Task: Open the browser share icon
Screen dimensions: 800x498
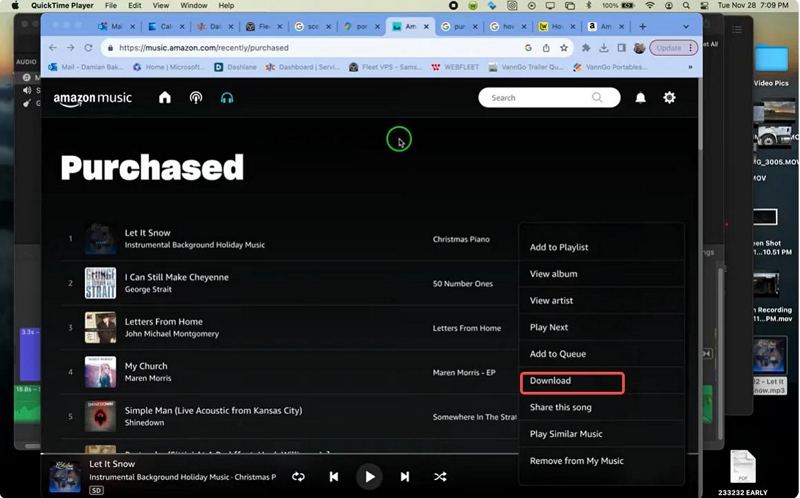Action: (x=546, y=47)
